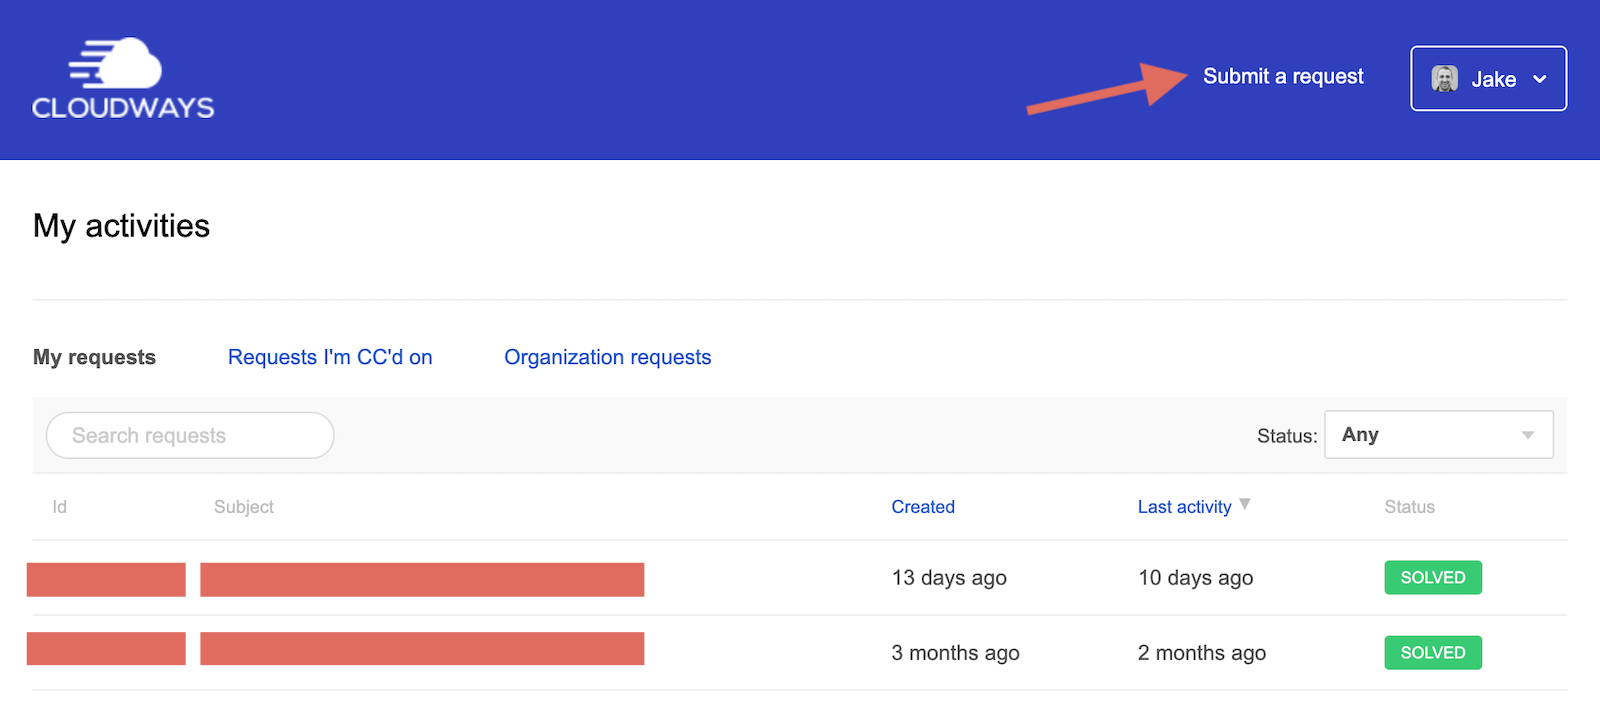This screenshot has width=1600, height=727.
Task: Click the Status dropdown triangle arrow
Action: point(1527,435)
